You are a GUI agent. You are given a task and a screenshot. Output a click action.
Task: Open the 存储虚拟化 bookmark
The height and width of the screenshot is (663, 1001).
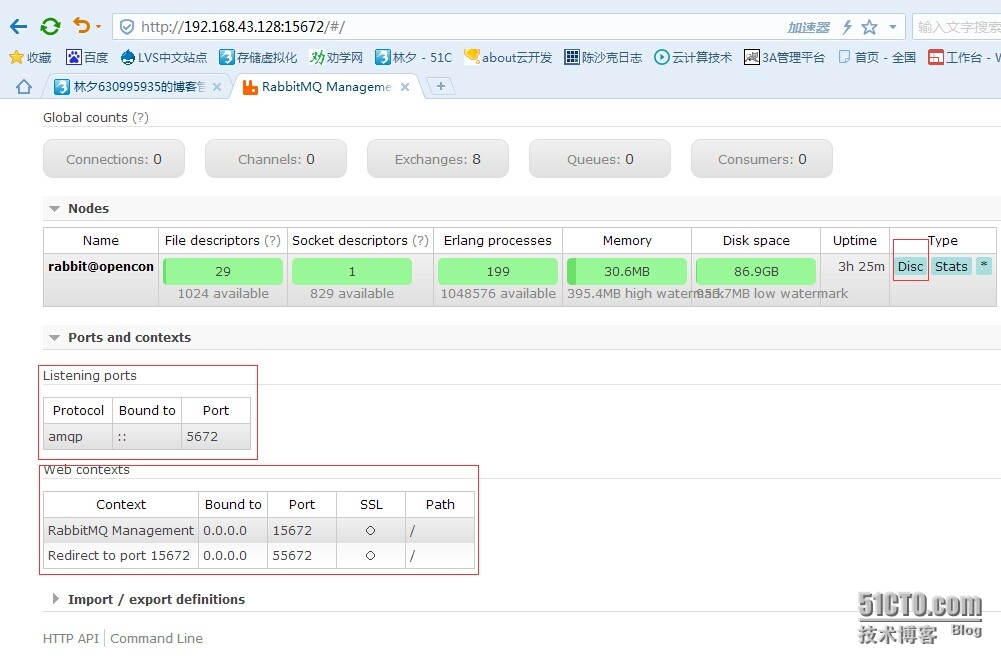pos(258,57)
